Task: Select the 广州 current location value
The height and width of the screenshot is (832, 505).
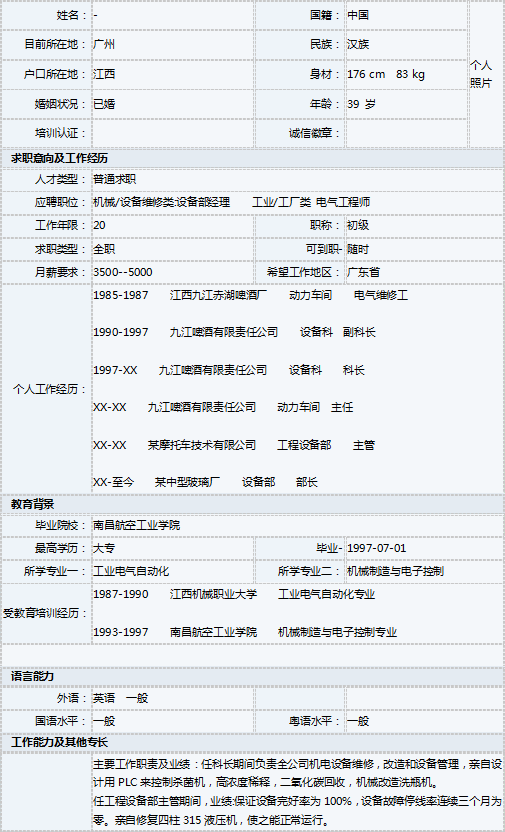Action: click(x=104, y=45)
